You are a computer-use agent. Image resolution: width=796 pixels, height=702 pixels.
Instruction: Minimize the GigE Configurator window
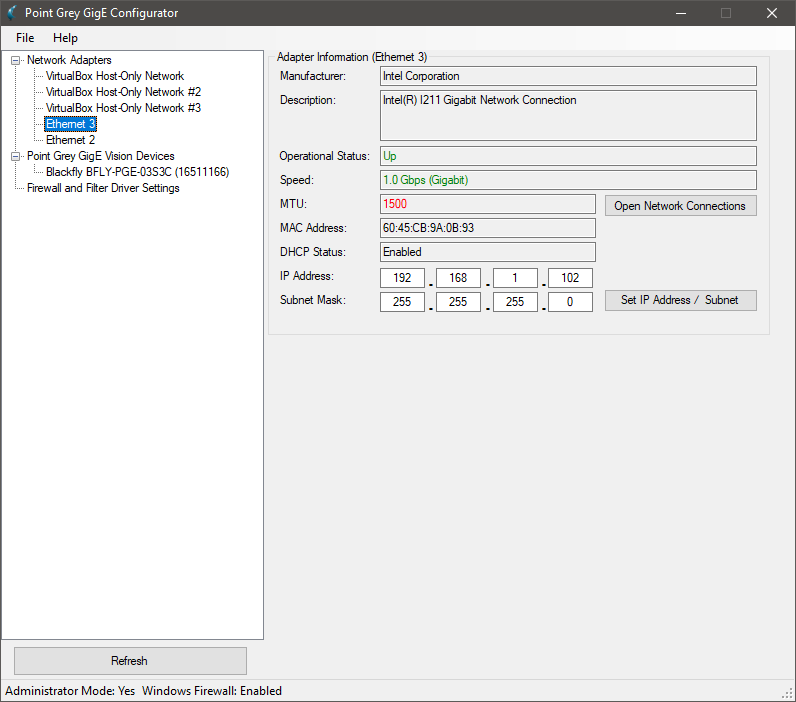[x=681, y=13]
